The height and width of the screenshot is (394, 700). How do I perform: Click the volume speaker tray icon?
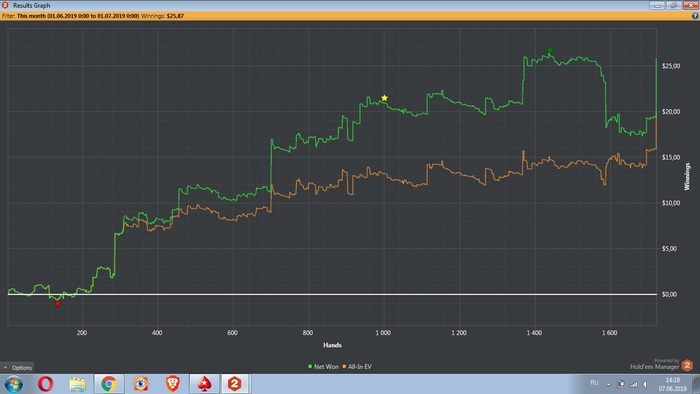646,384
